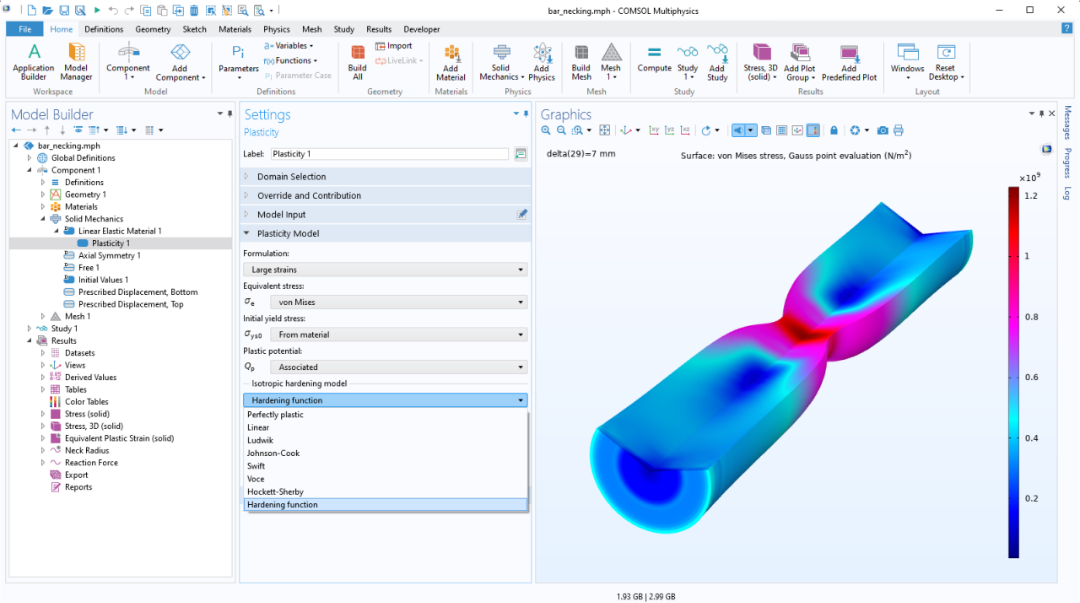The image size is (1080, 603).
Task: Select Ludwik from the hardening list
Action: [x=386, y=440]
